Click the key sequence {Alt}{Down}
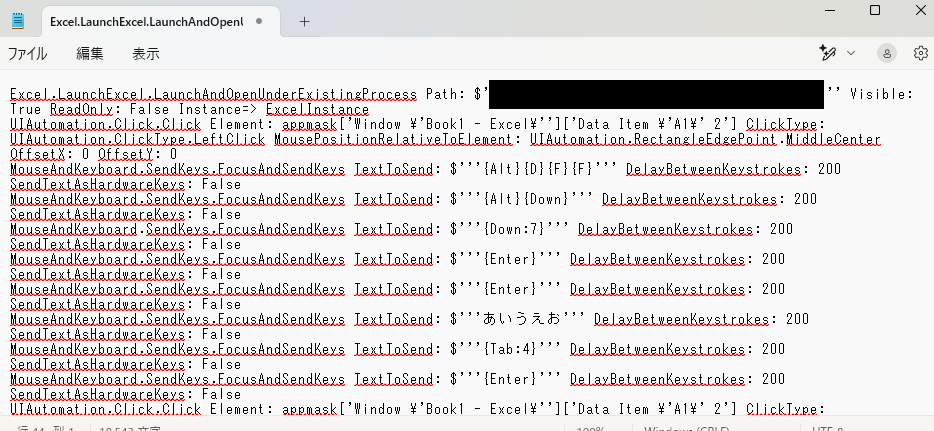Image resolution: width=934 pixels, height=431 pixels. tap(527, 199)
